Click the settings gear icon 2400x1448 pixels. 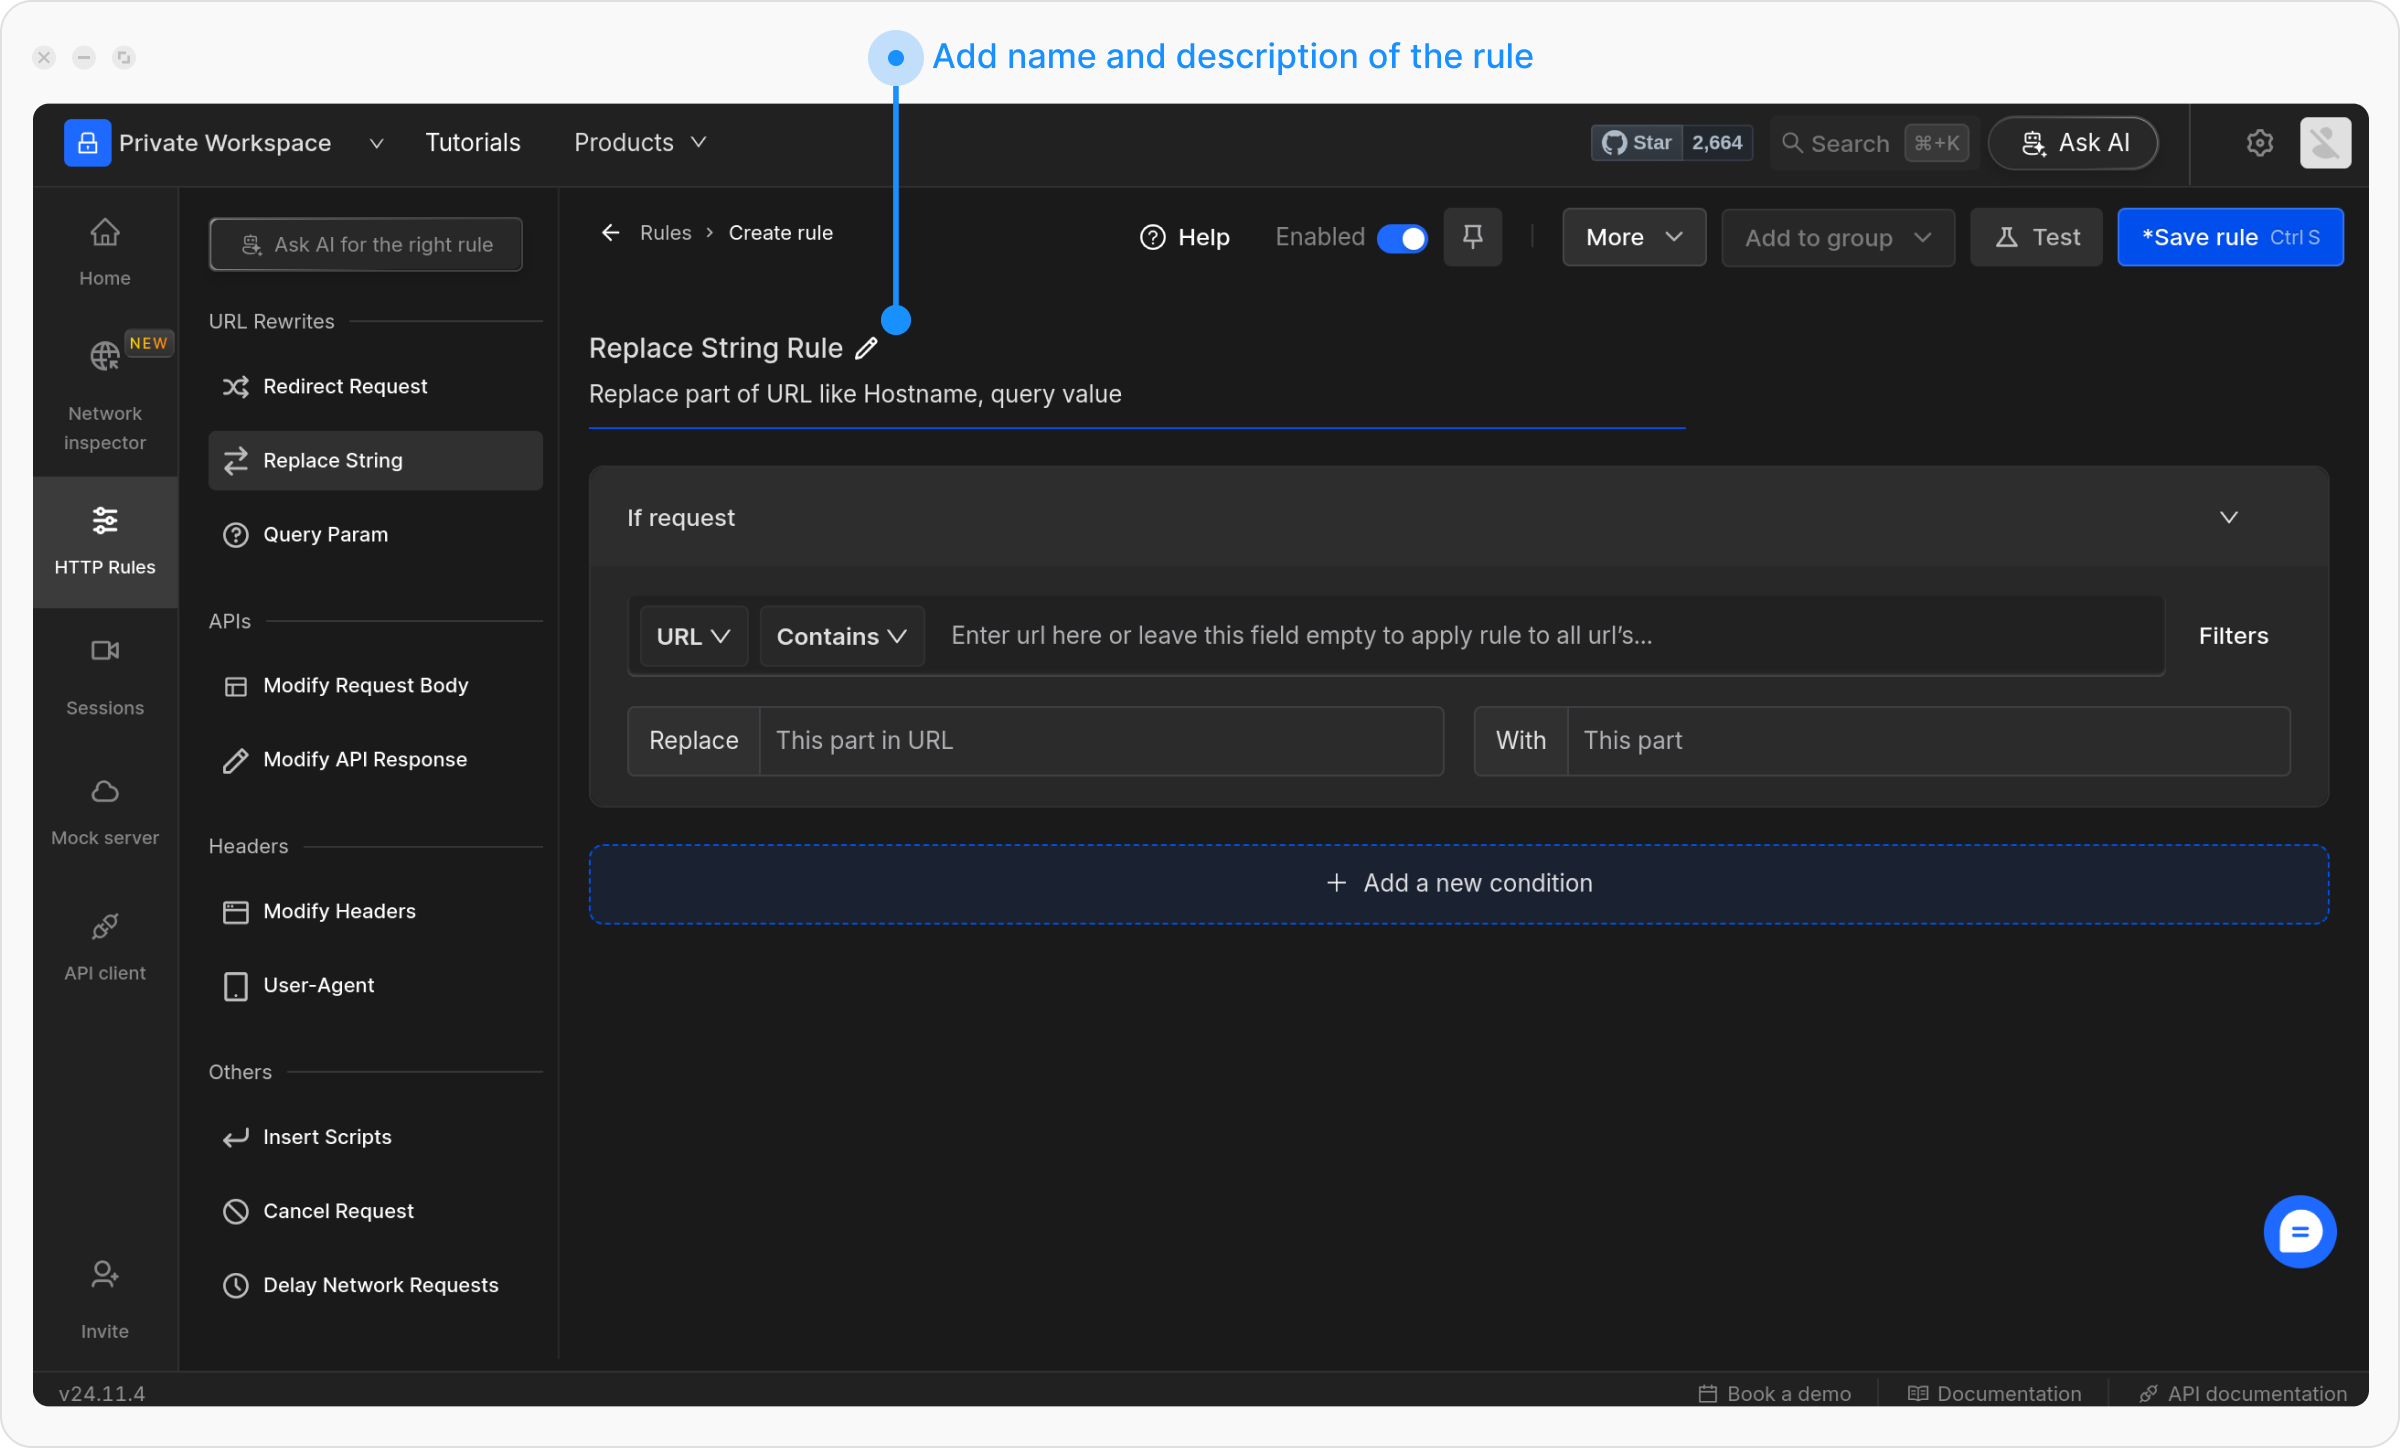click(2259, 143)
